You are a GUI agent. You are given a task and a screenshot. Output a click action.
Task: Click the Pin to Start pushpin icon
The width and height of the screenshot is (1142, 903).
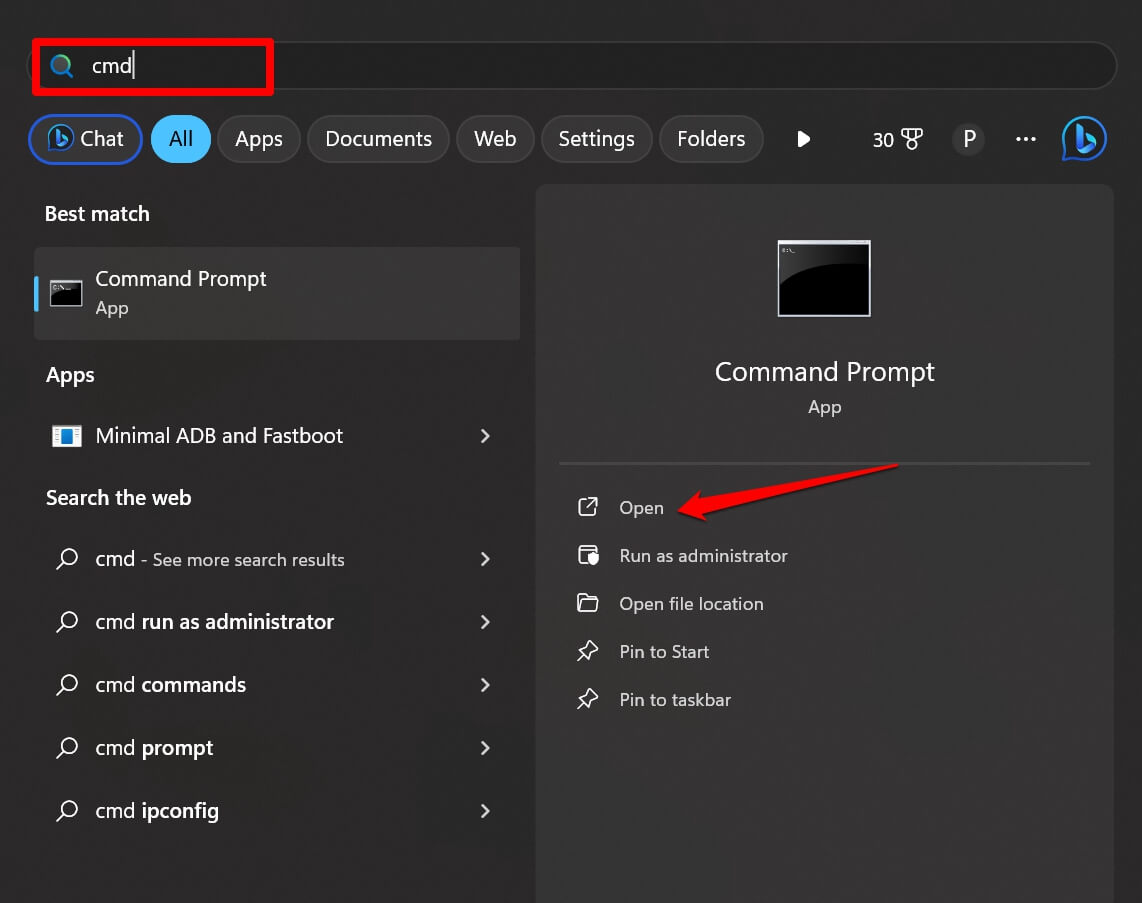click(589, 651)
